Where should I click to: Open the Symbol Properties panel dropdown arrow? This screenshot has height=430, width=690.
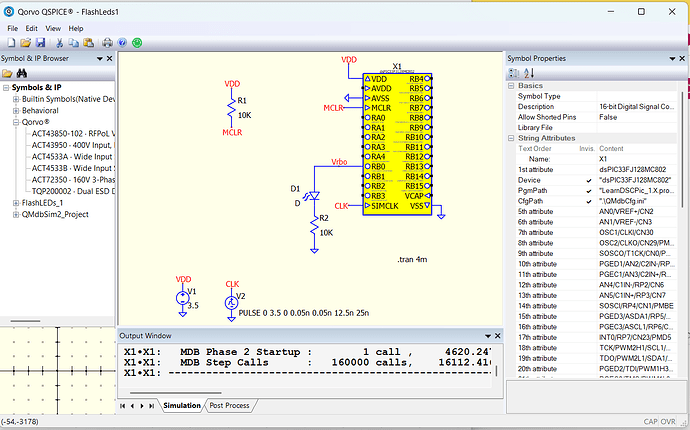tap(672, 59)
